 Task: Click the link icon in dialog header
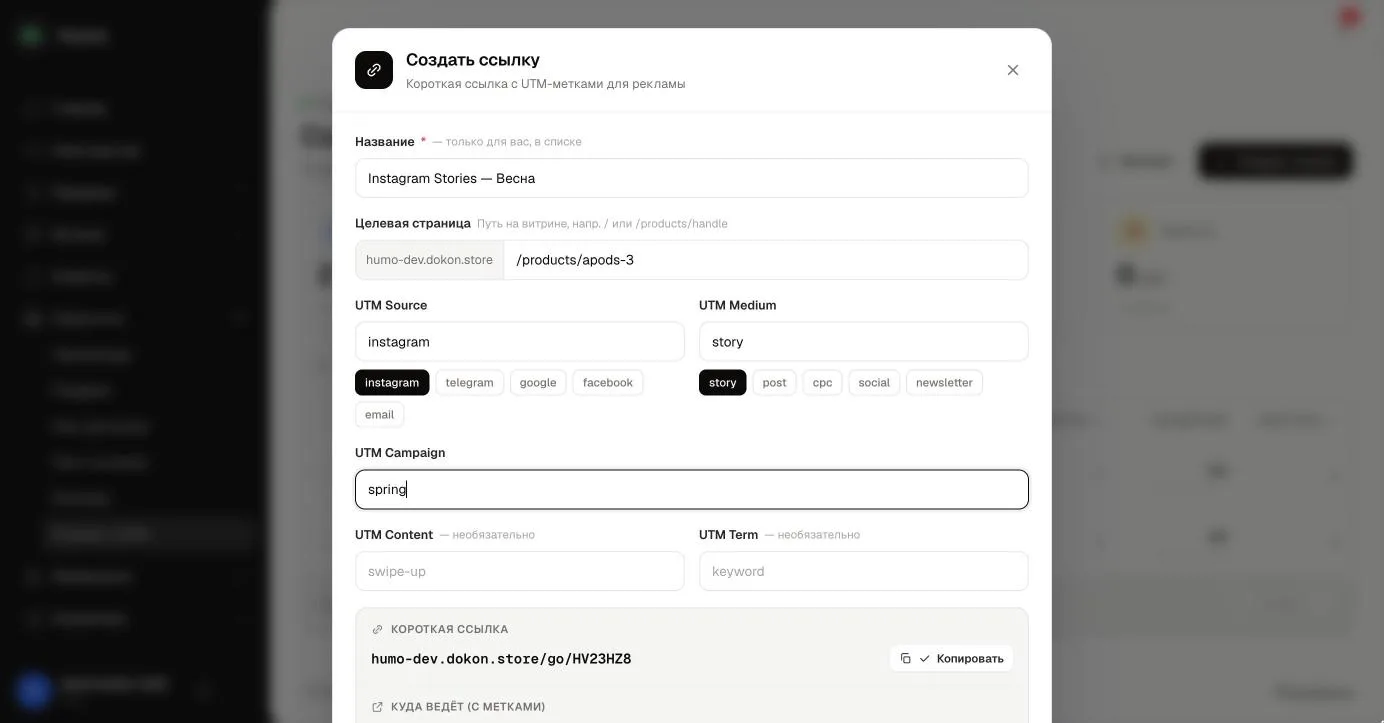(x=374, y=70)
